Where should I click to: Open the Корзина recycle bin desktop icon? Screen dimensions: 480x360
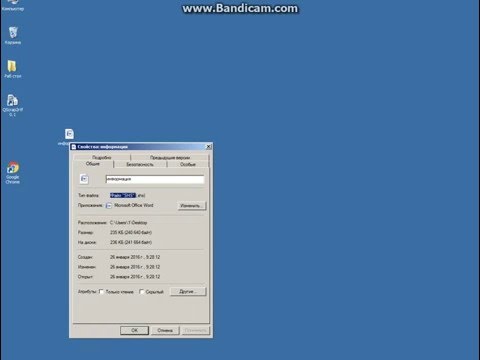point(13,35)
